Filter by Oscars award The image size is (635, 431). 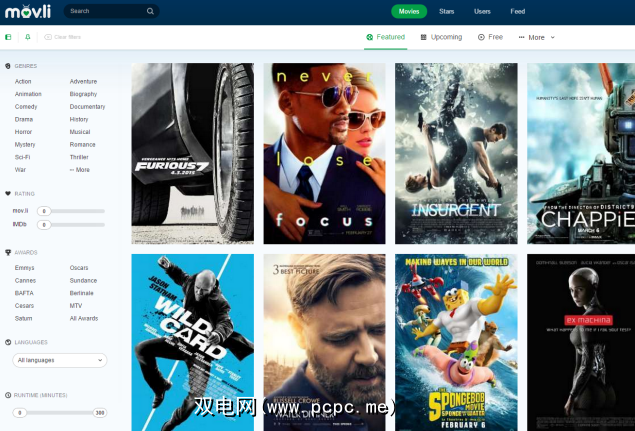(x=79, y=268)
